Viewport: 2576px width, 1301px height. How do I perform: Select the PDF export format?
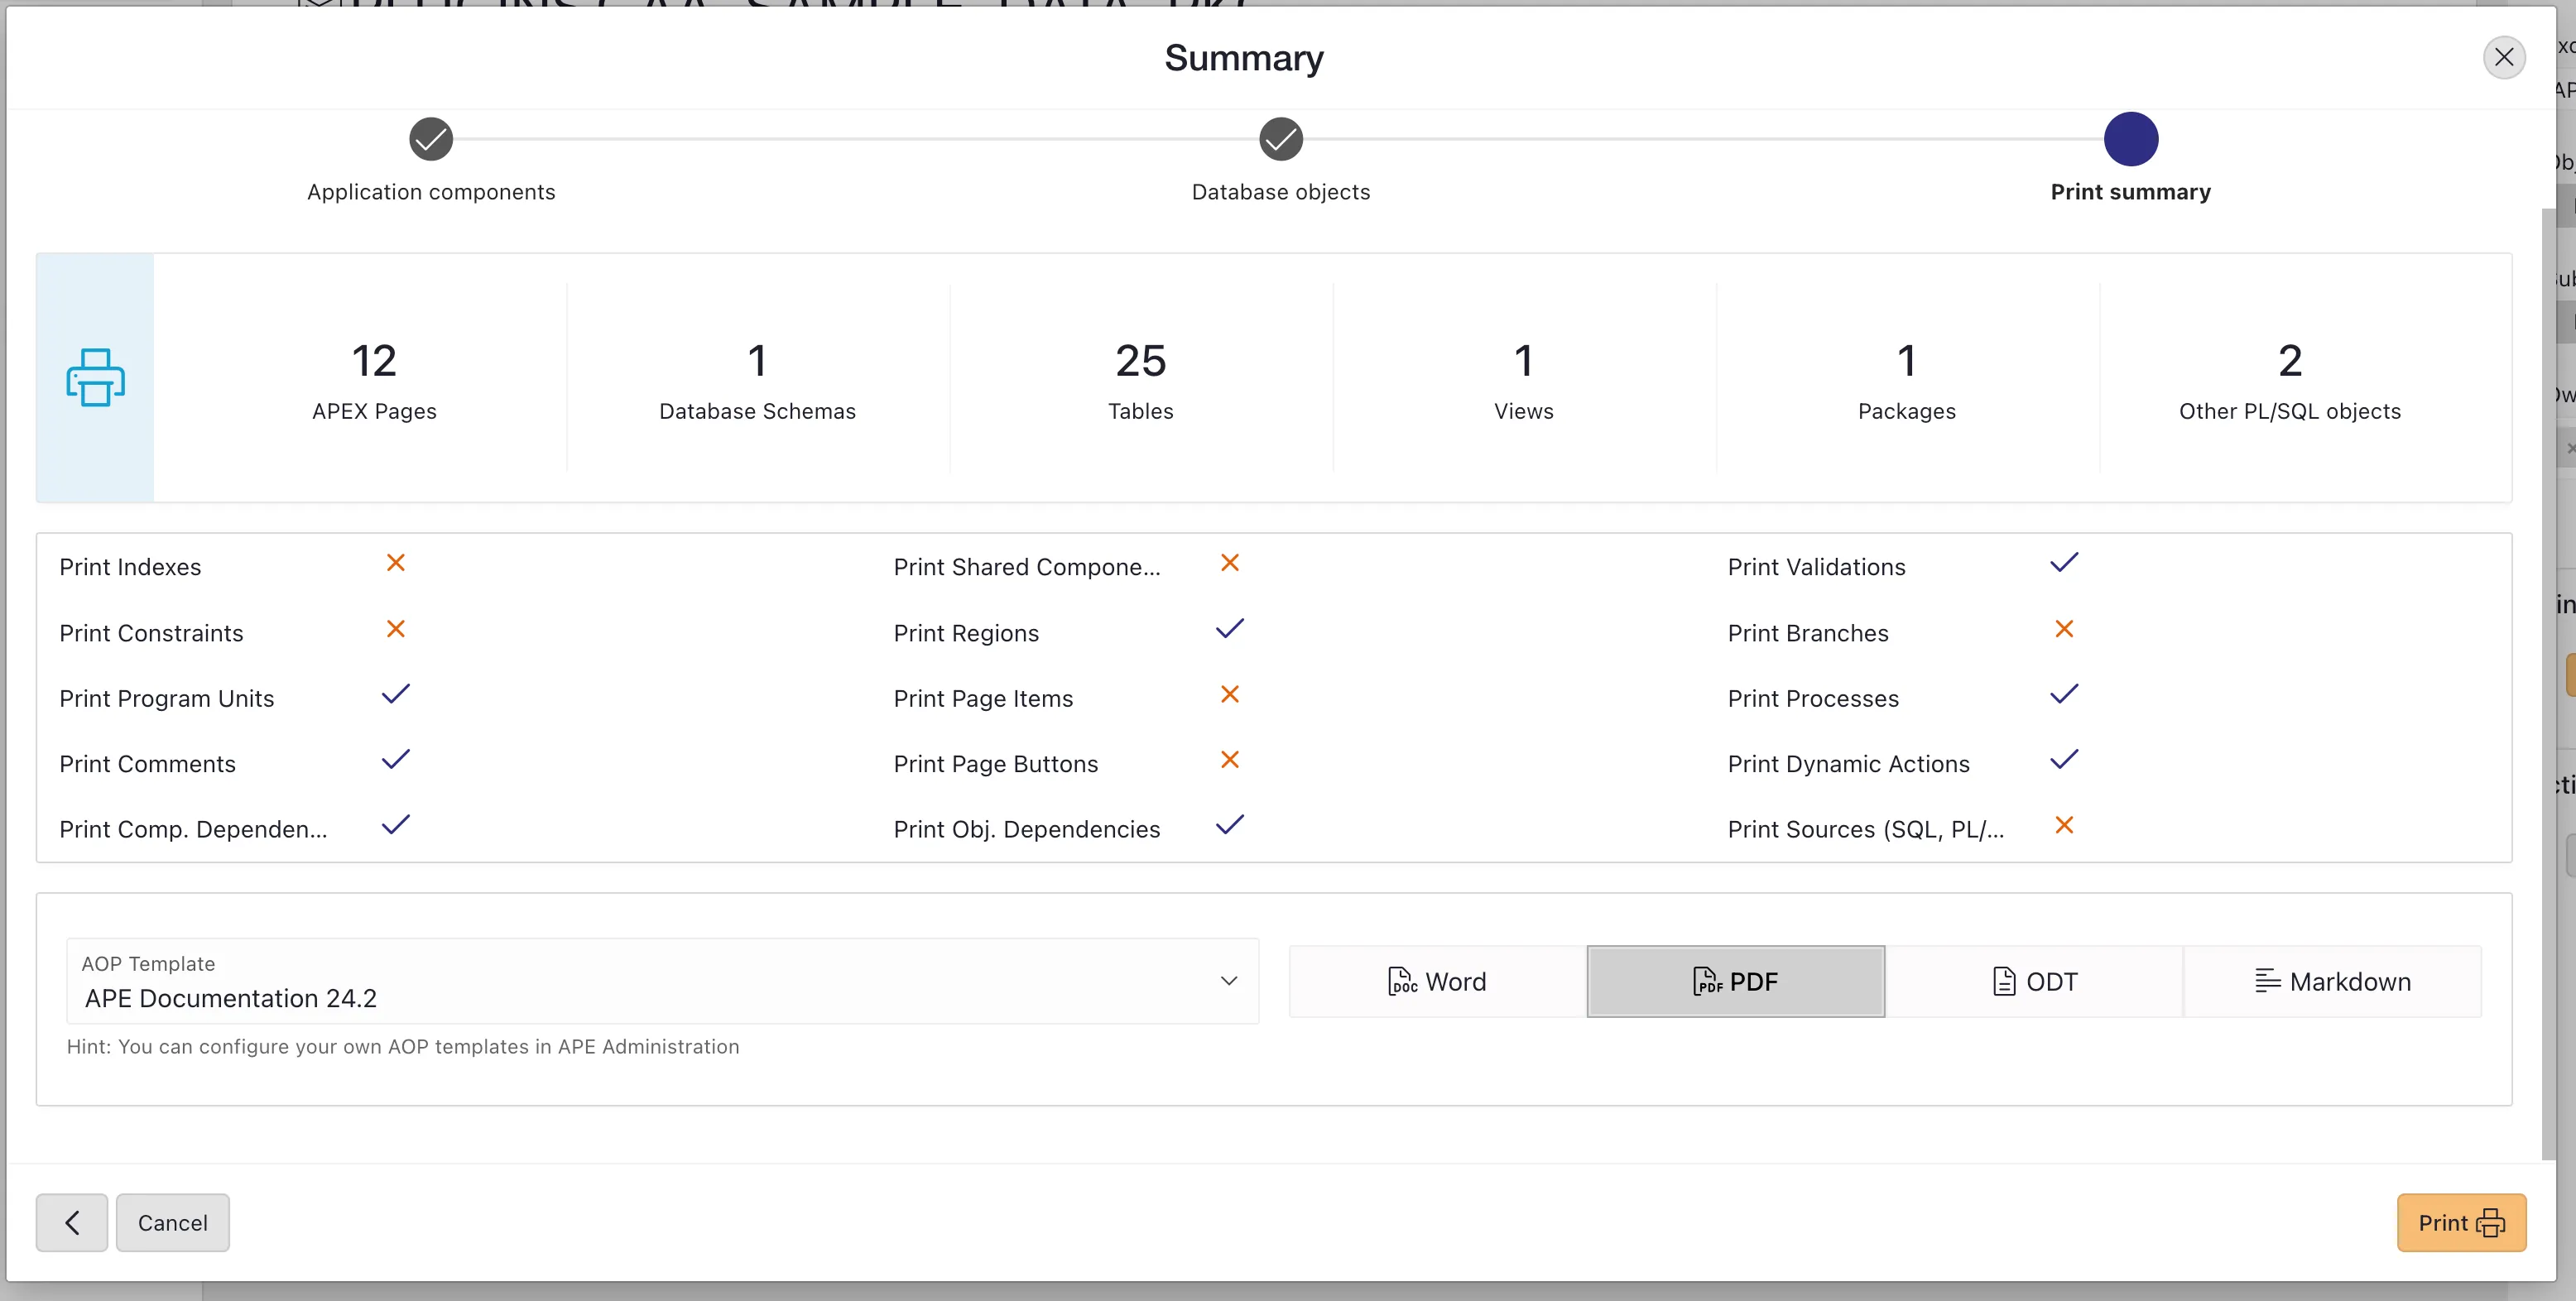point(1735,981)
